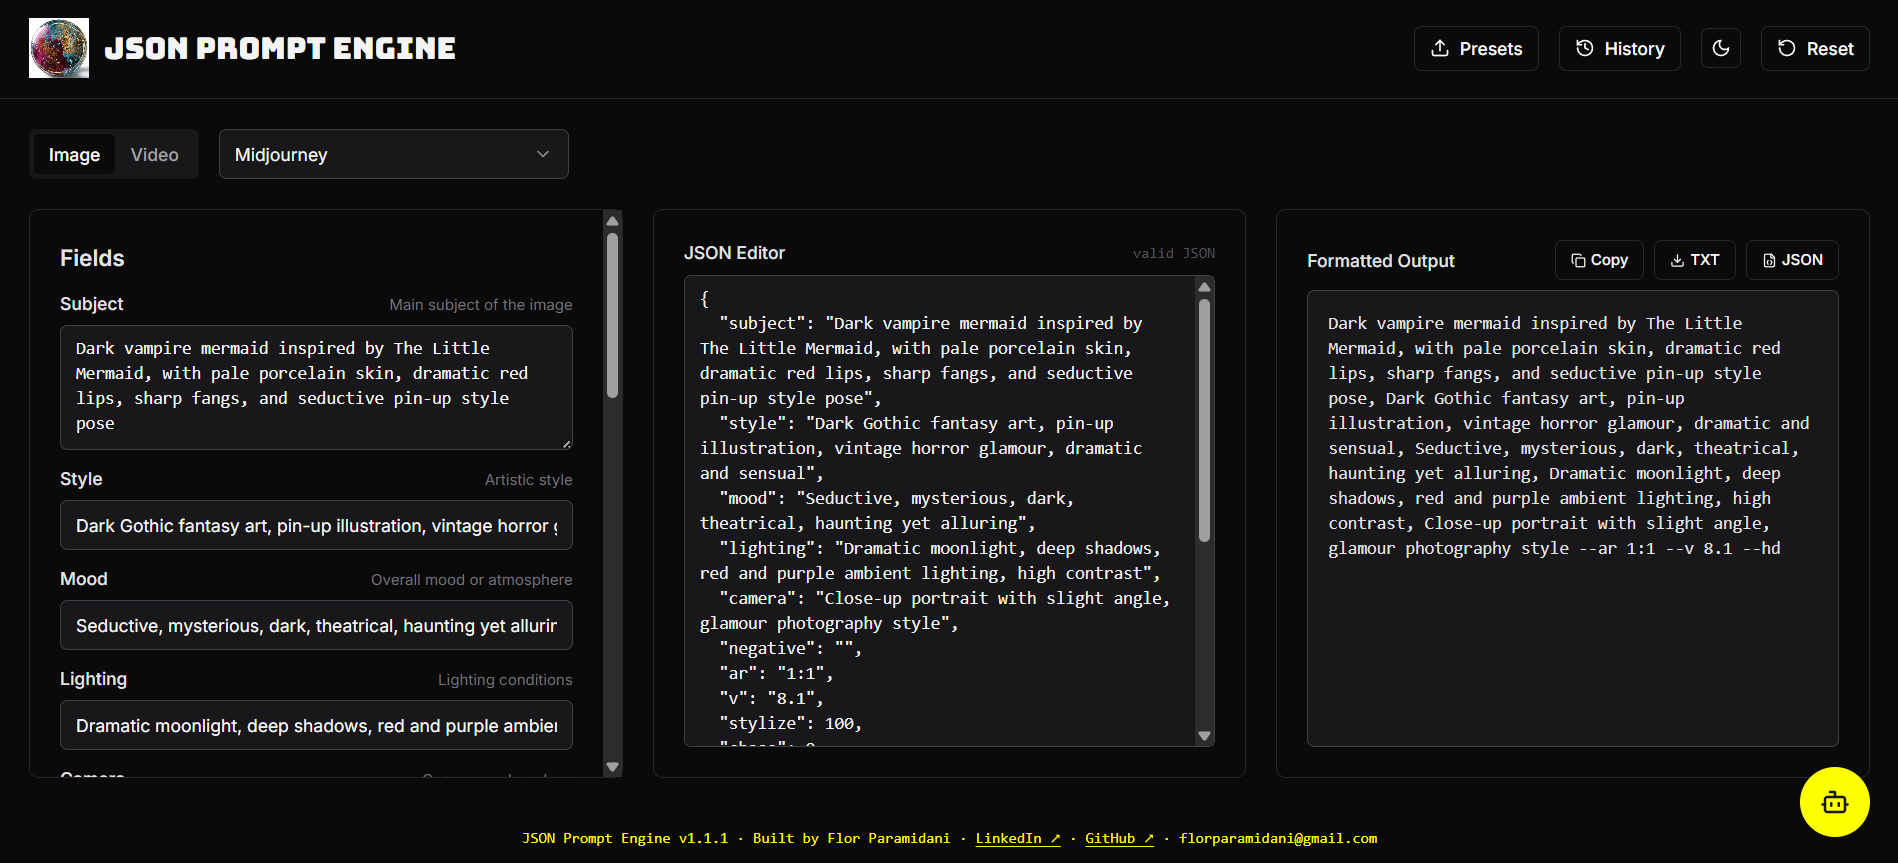This screenshot has height=863, width=1898.
Task: Click the 'Lighting conditions' hint text
Action: (x=505, y=679)
